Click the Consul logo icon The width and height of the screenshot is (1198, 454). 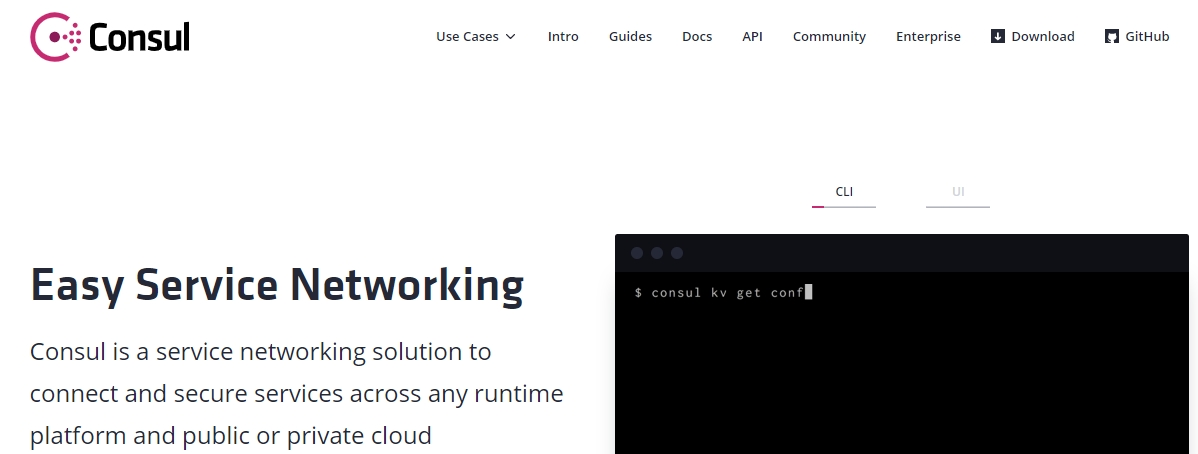coord(55,37)
